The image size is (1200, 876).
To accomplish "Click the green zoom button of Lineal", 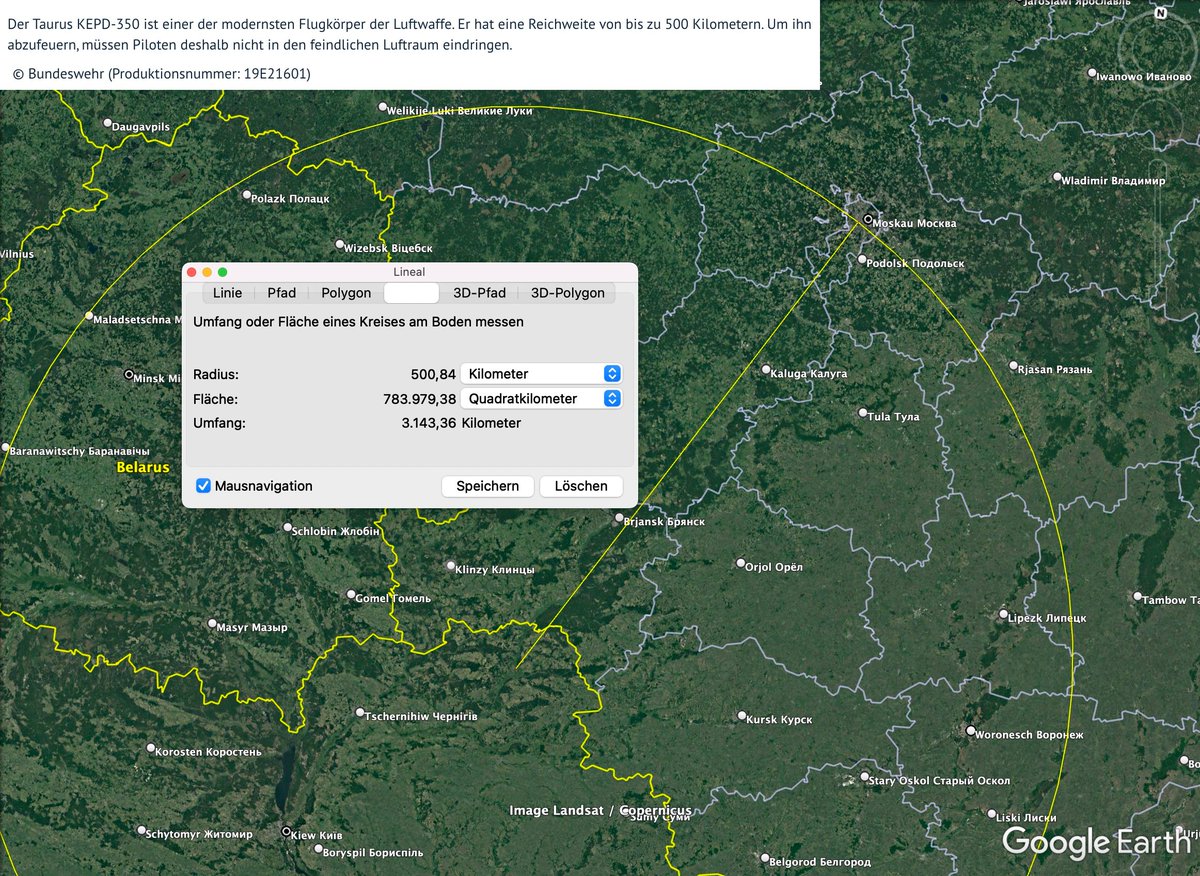I will (223, 272).
